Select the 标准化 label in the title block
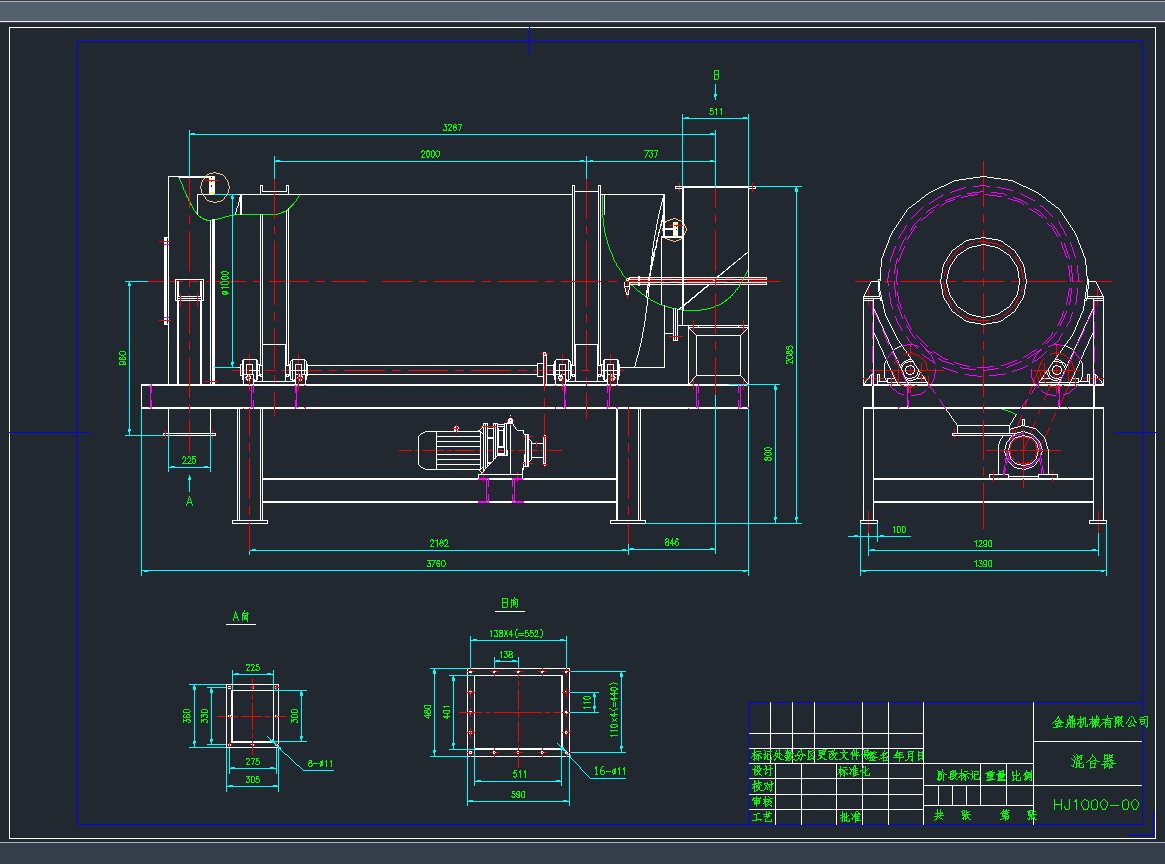 click(x=853, y=772)
